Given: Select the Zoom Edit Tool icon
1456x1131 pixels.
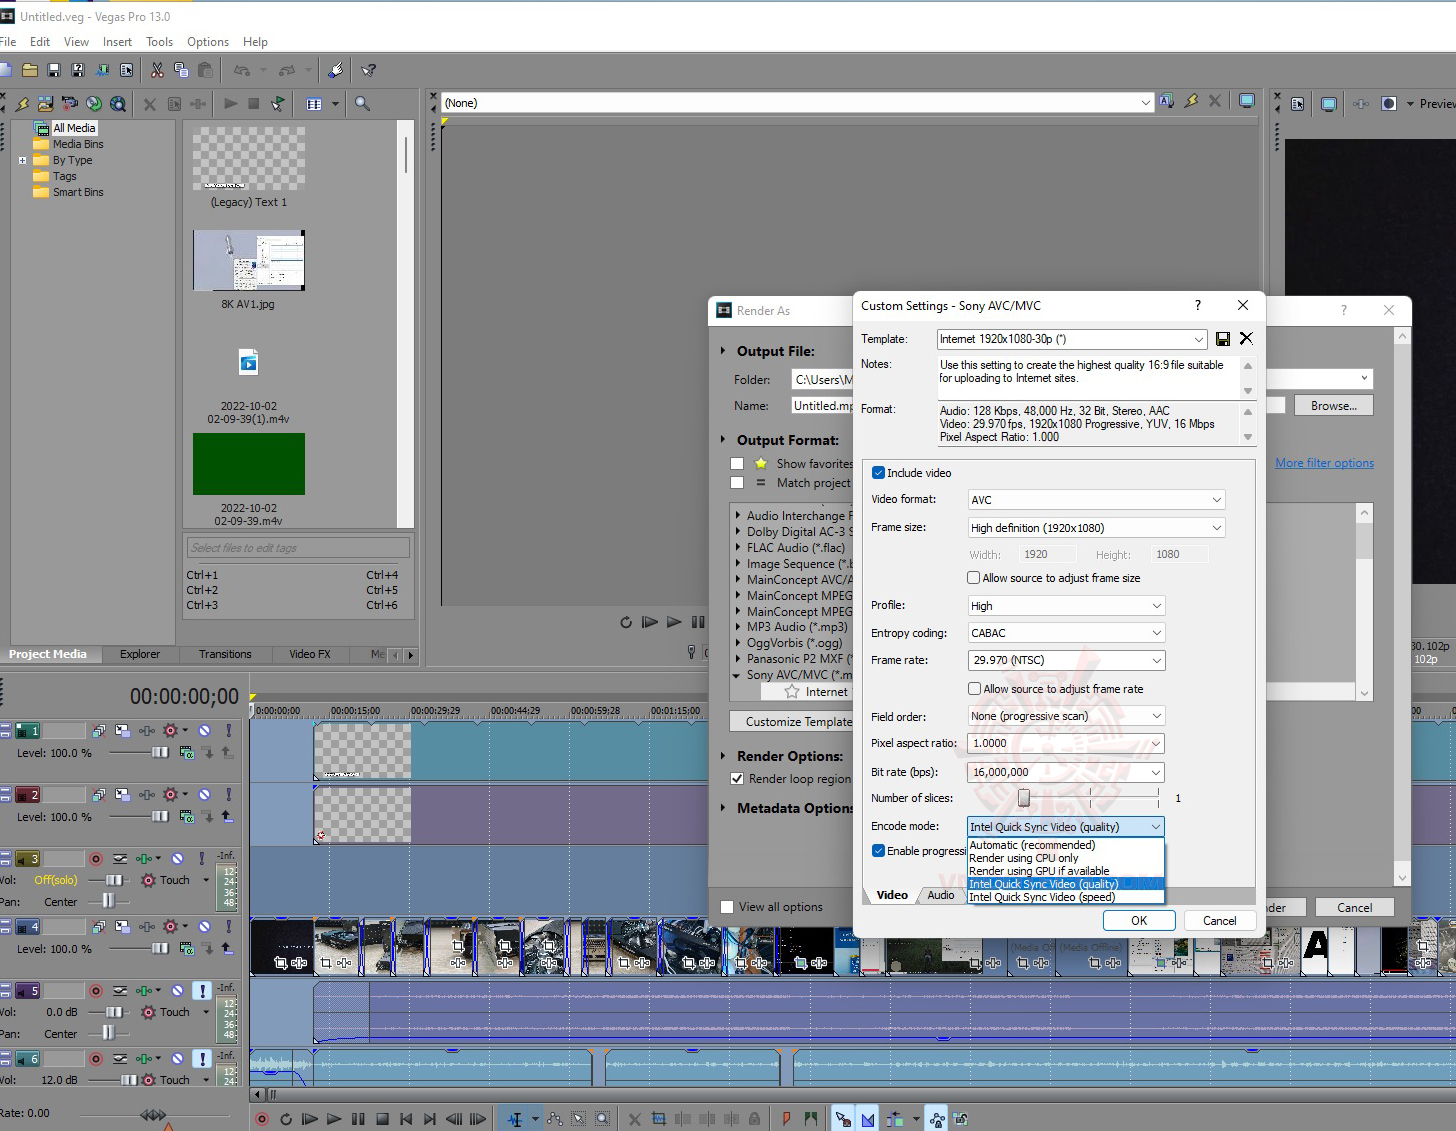Looking at the screenshot, I should click(x=603, y=1119).
